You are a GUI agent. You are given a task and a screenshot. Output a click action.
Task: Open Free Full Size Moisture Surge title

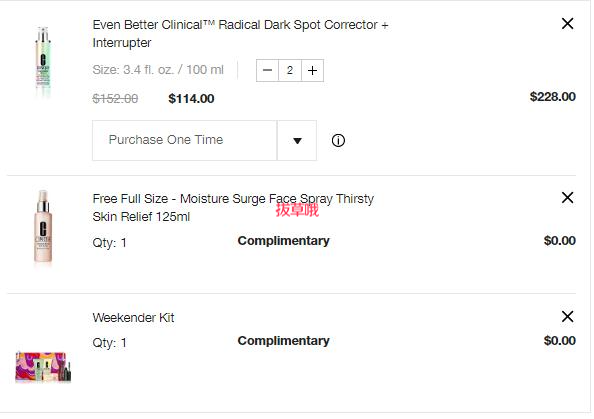[233, 208]
